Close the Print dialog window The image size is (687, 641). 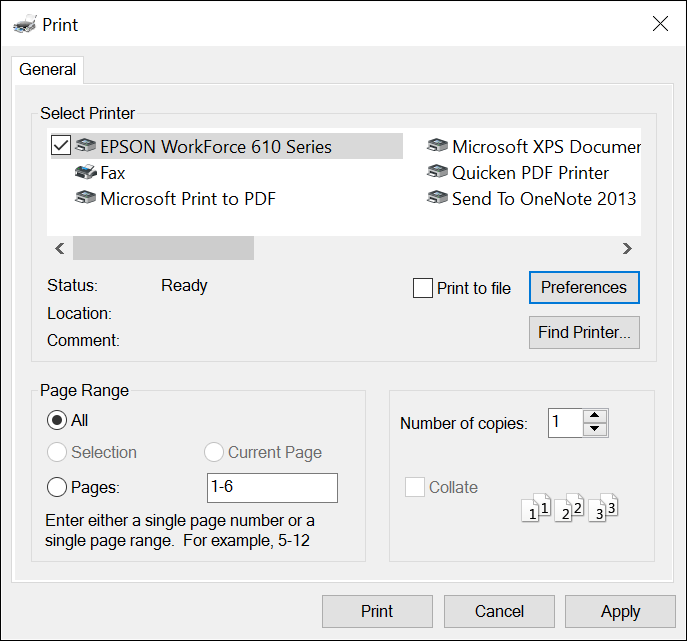[x=660, y=24]
